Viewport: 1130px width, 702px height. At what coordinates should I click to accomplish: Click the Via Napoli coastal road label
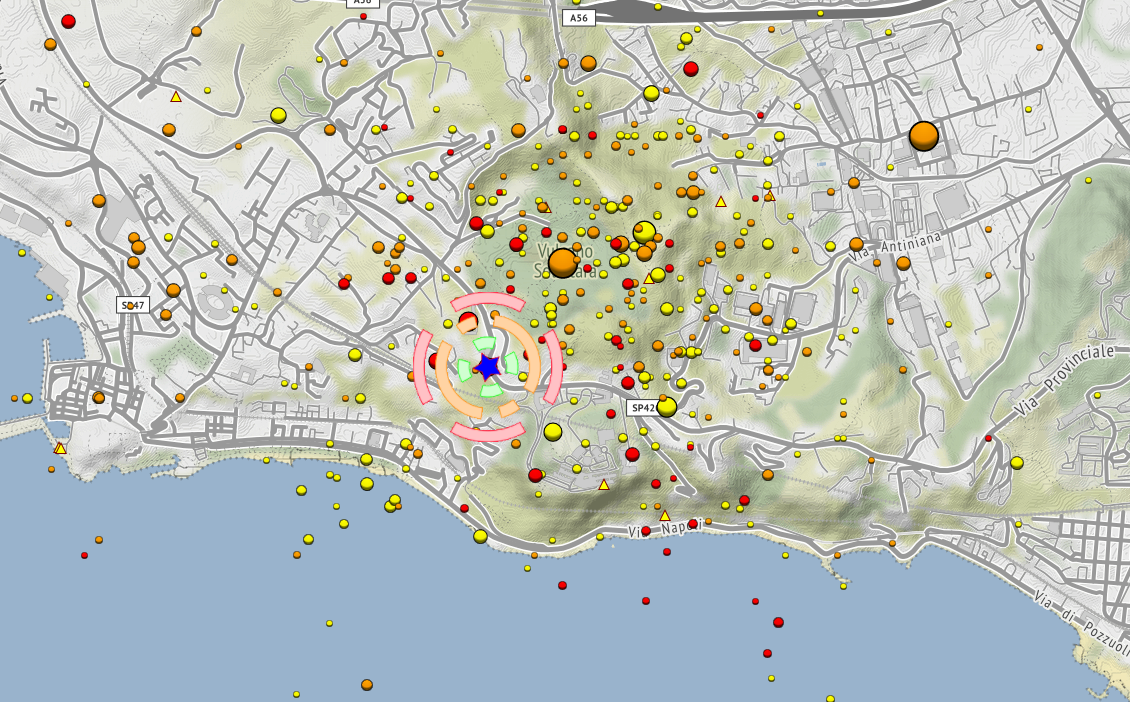point(664,529)
